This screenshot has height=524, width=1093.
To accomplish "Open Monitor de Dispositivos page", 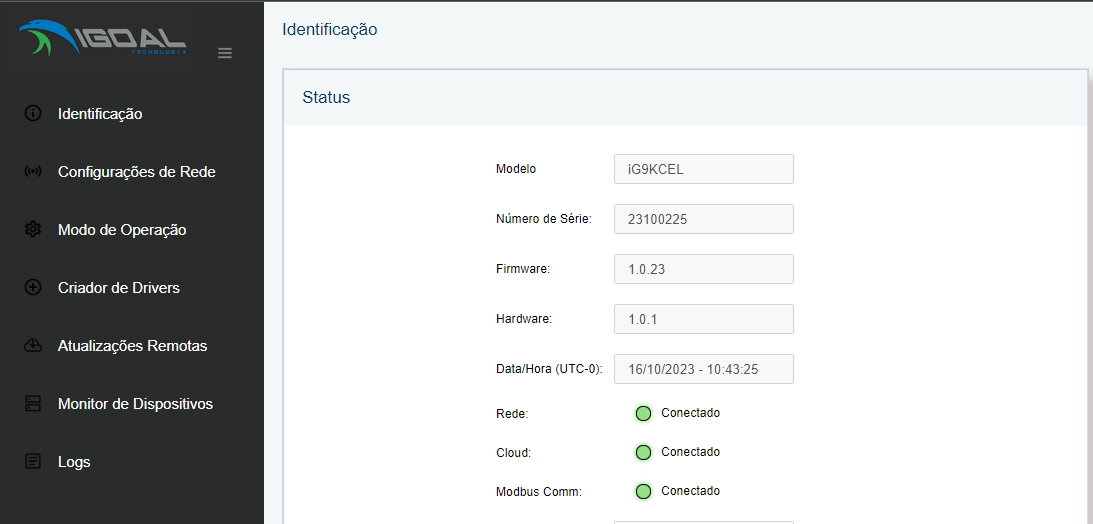I will (x=135, y=403).
